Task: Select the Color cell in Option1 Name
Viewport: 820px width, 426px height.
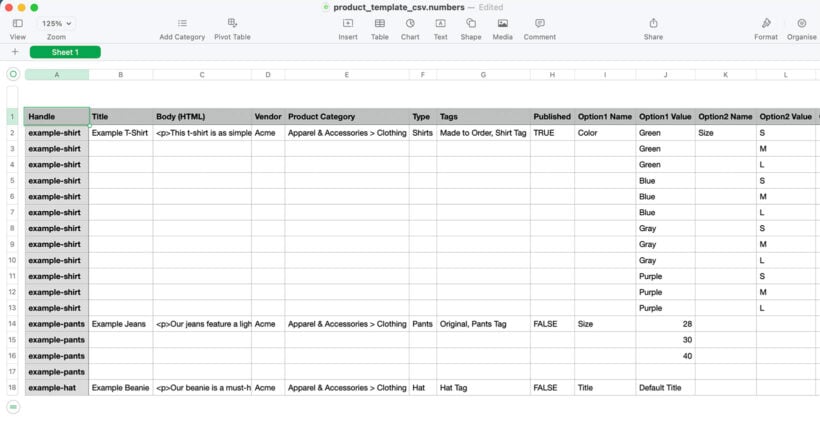Action: 605,133
